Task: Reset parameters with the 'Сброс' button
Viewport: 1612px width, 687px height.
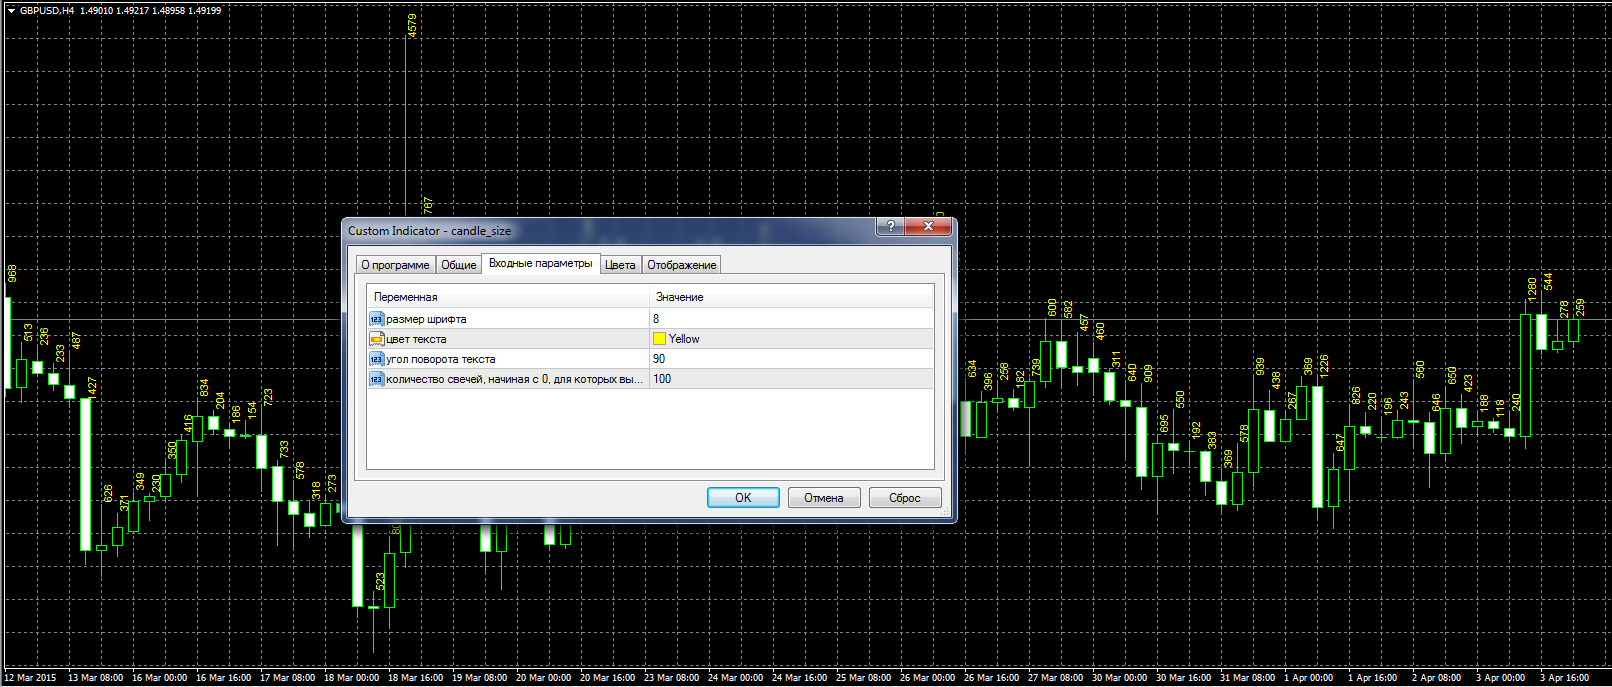Action: [904, 498]
